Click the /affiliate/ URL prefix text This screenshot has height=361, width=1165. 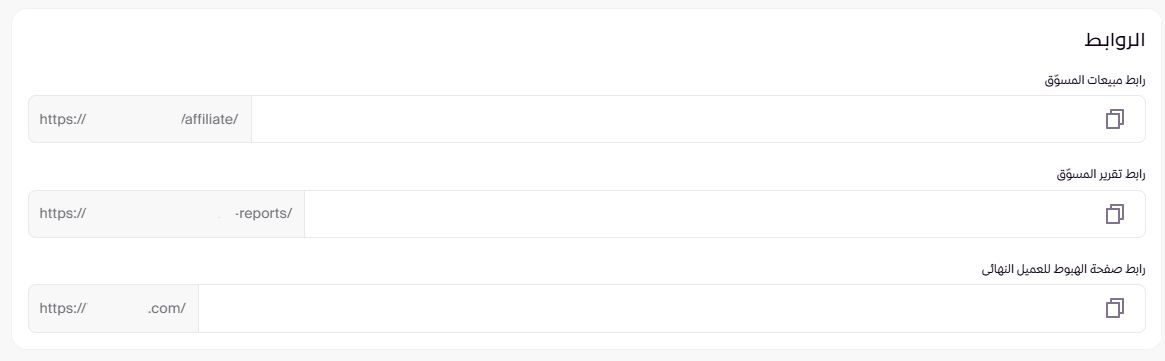click(210, 119)
